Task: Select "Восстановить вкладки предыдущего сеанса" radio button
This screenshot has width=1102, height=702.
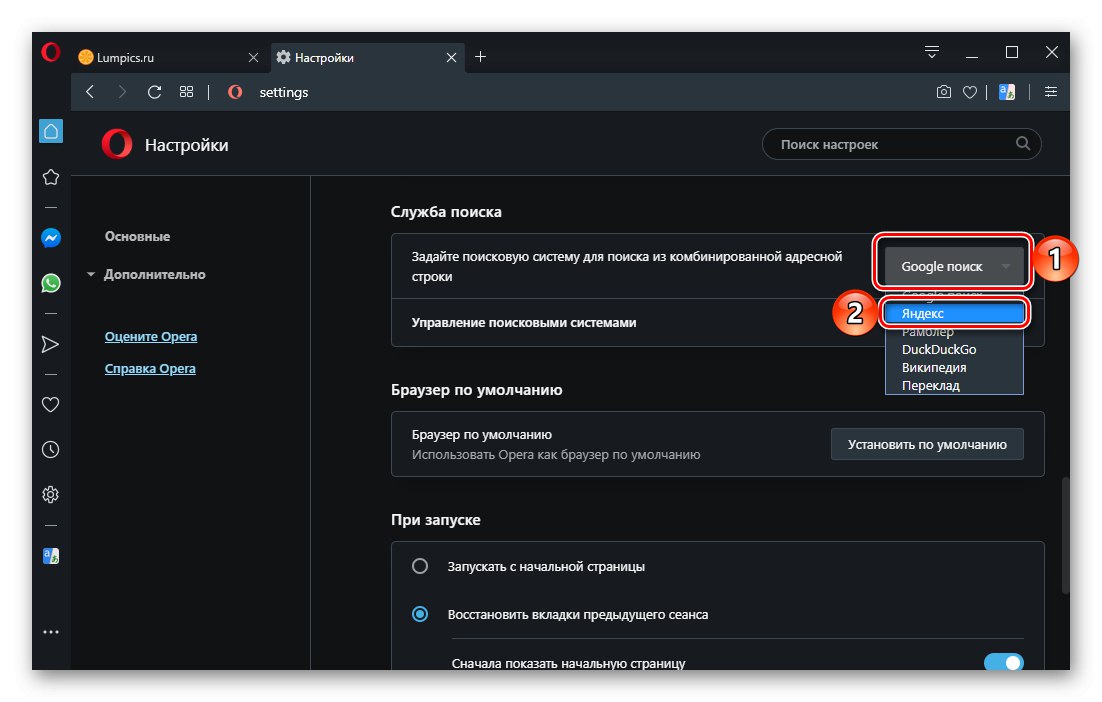Action: pyautogui.click(x=420, y=614)
